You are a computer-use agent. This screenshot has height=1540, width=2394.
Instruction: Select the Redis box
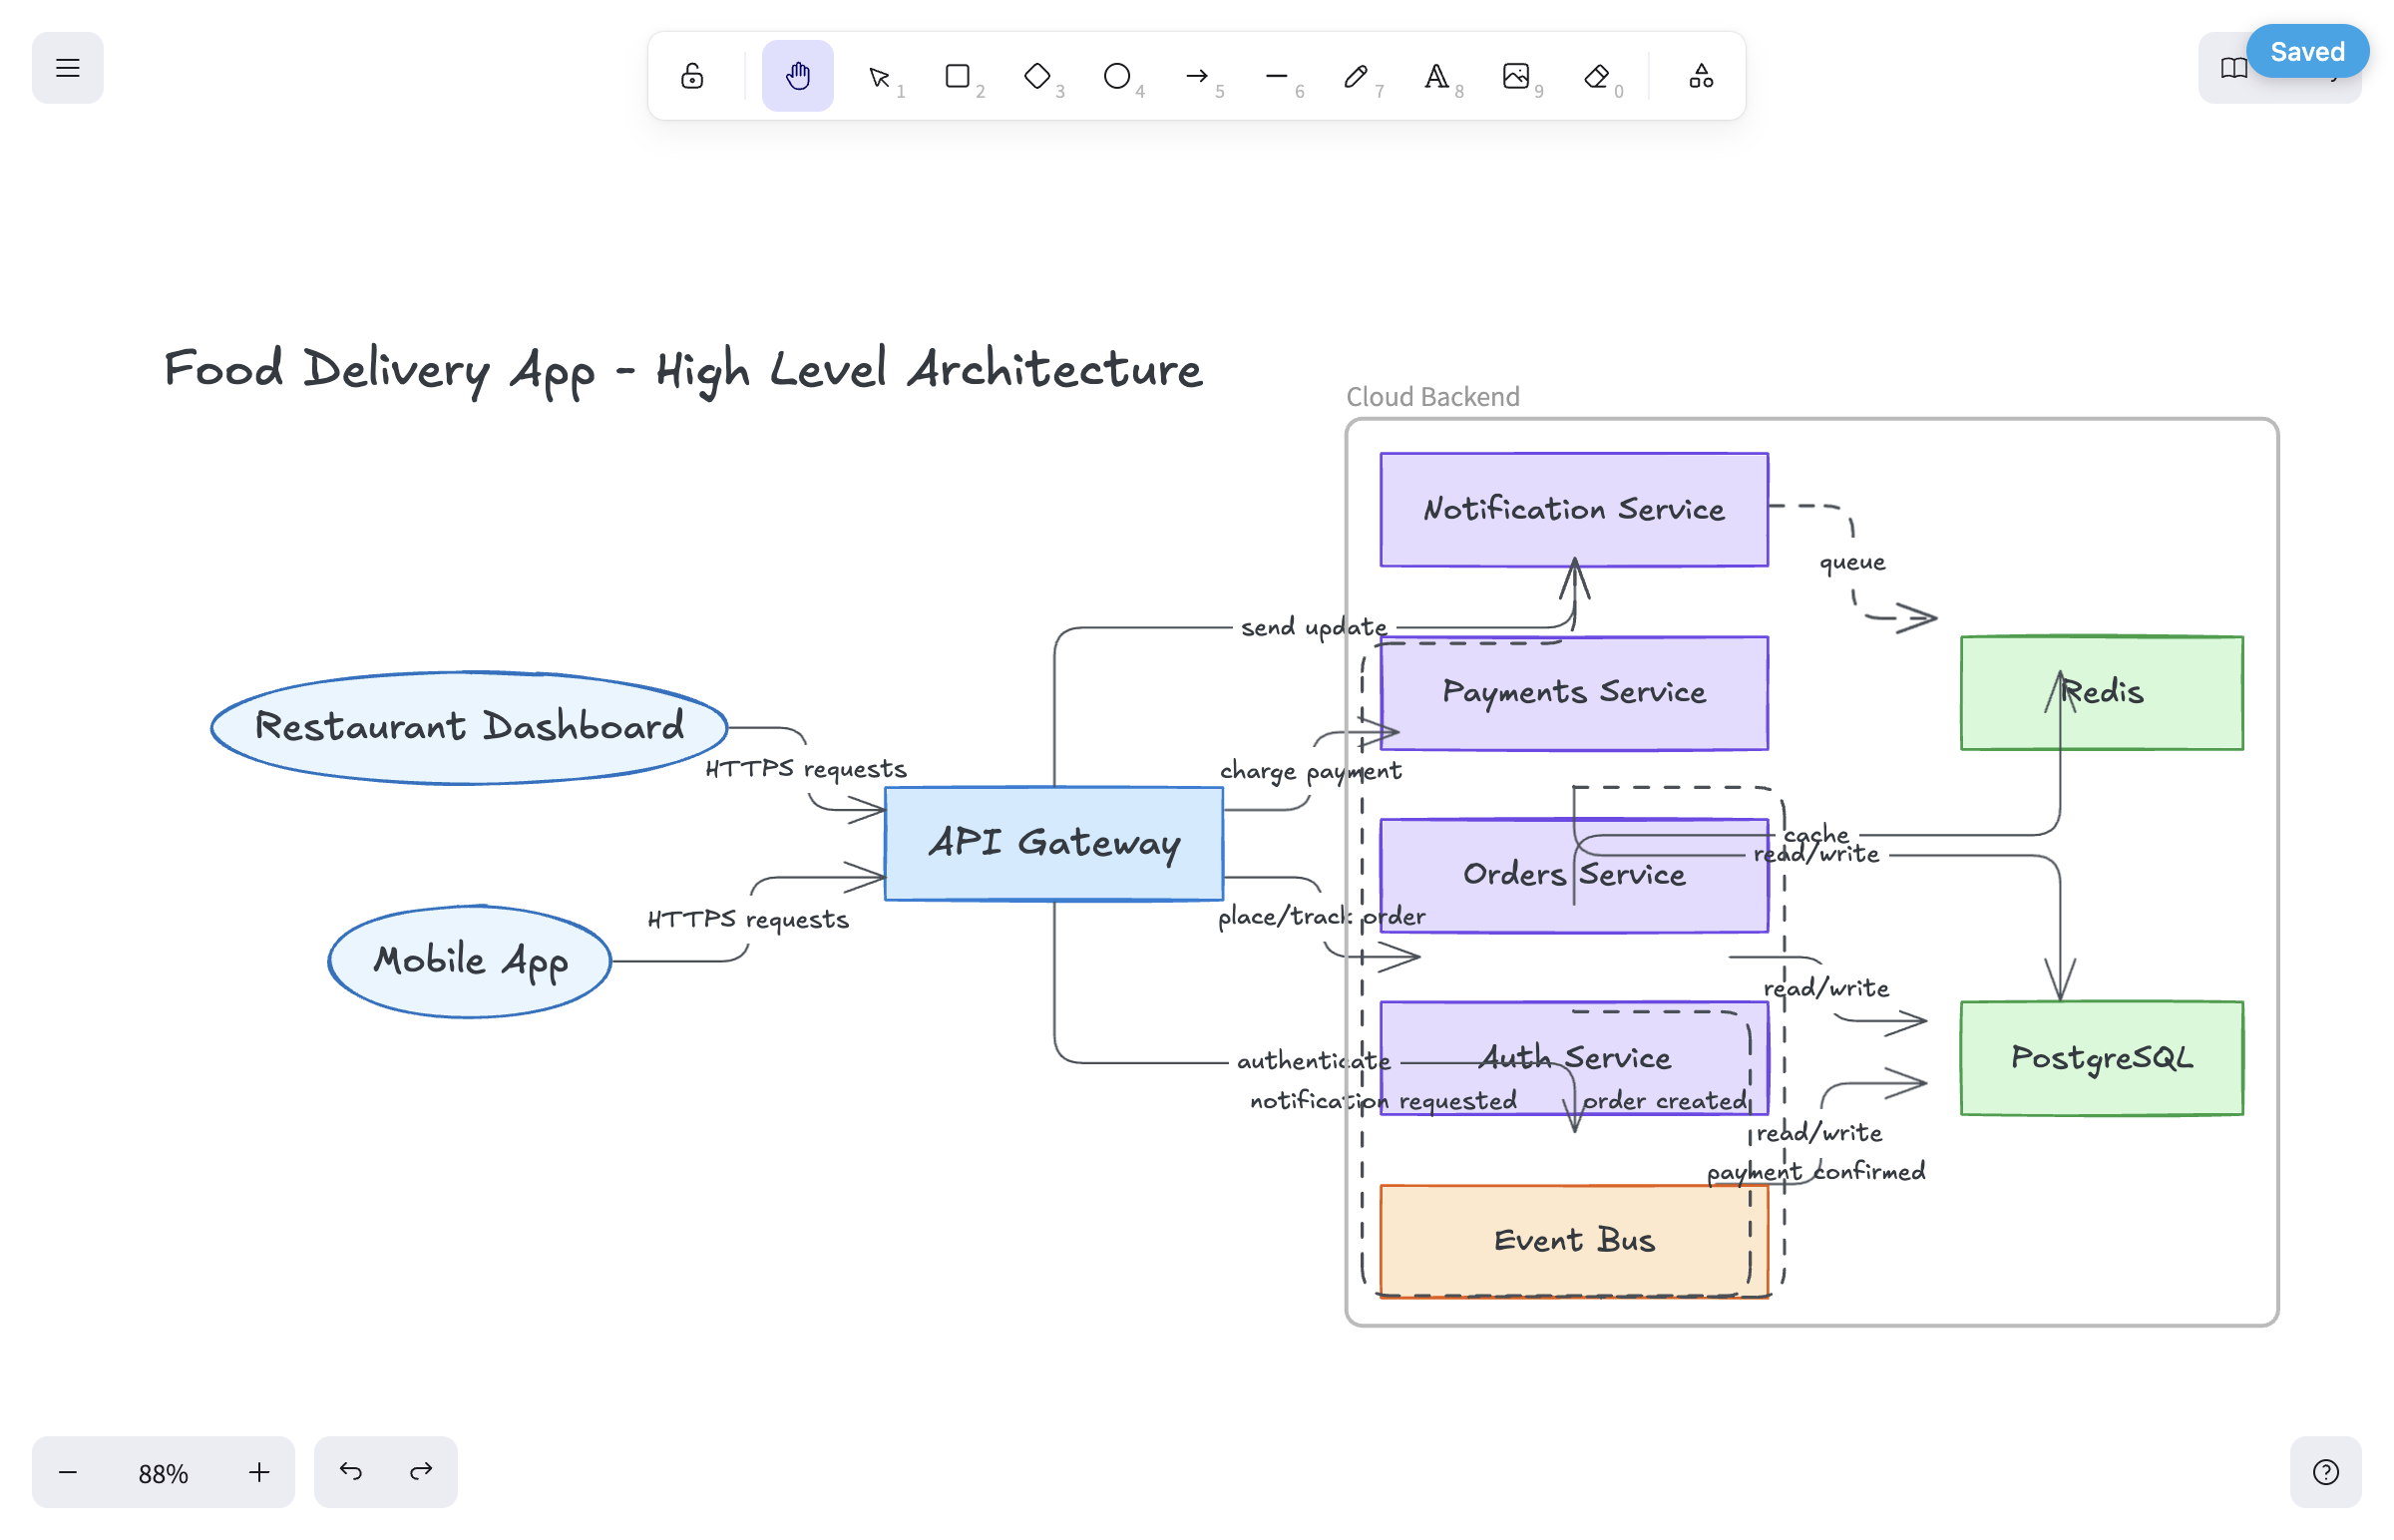[2101, 692]
